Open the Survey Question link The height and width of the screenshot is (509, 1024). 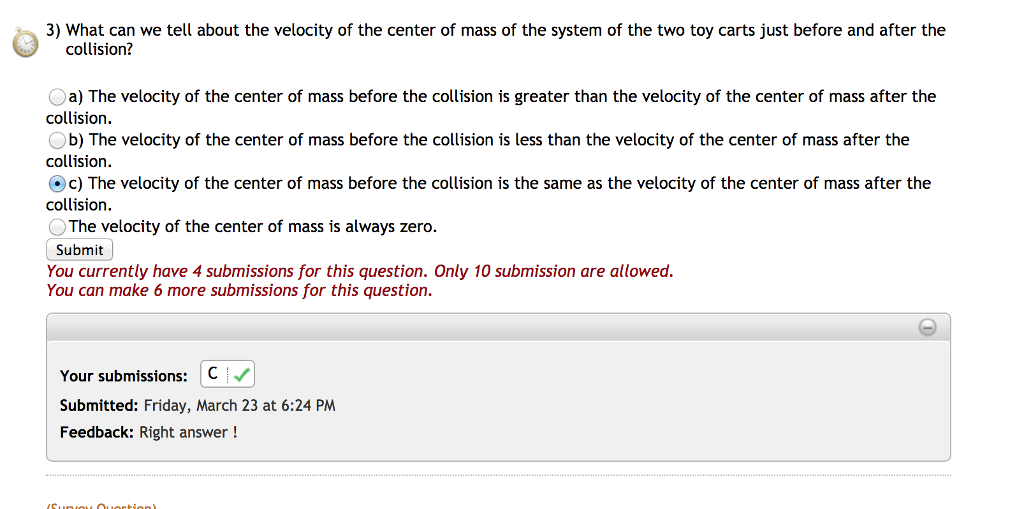101,505
